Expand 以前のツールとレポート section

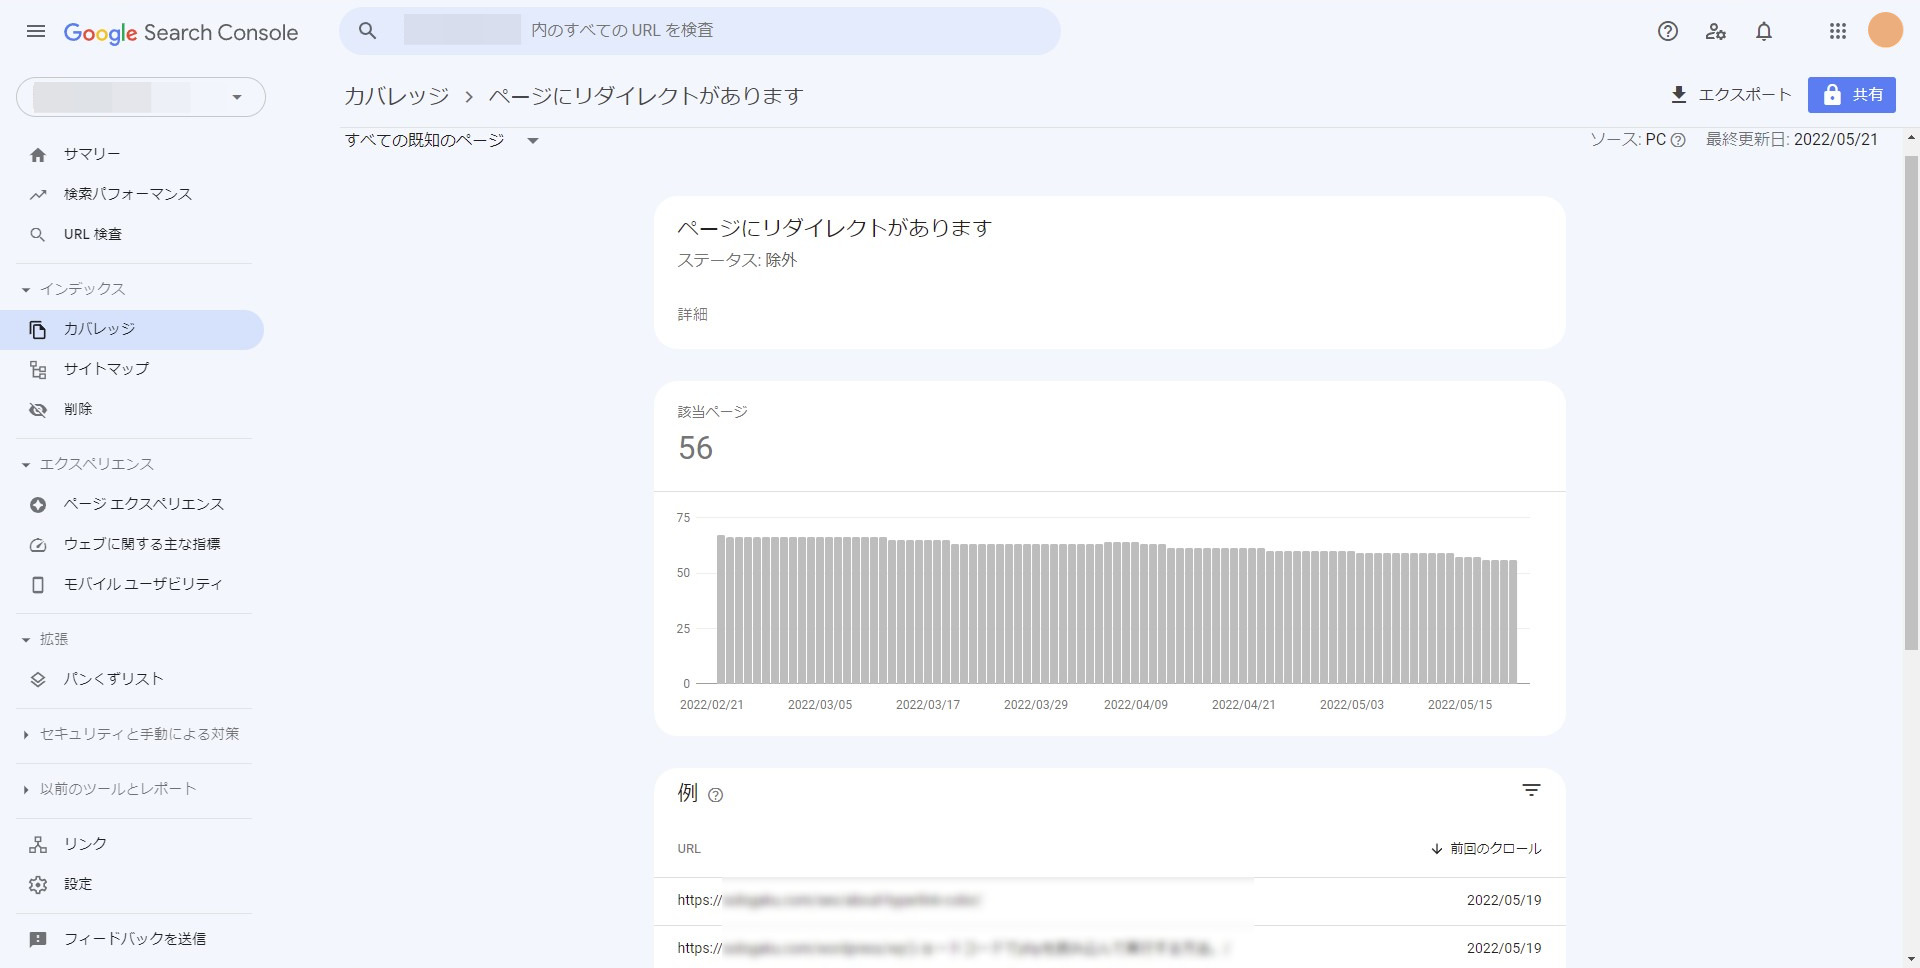[x=27, y=789]
